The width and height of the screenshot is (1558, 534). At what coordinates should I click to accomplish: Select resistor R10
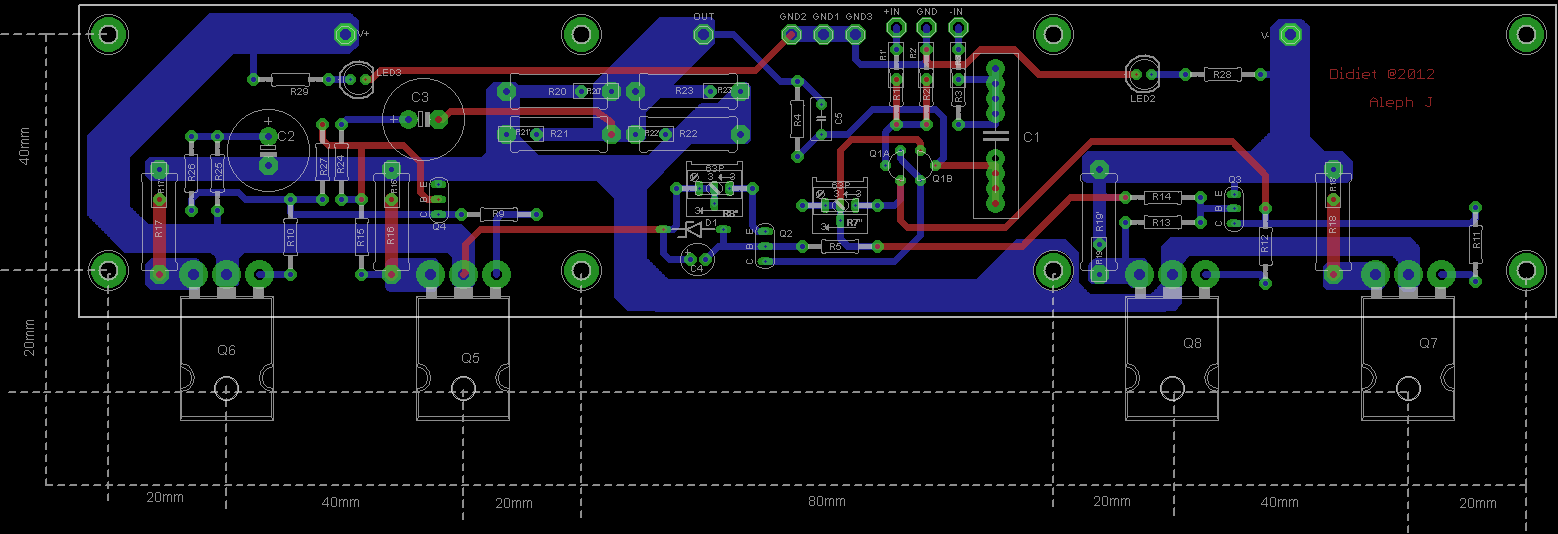290,236
